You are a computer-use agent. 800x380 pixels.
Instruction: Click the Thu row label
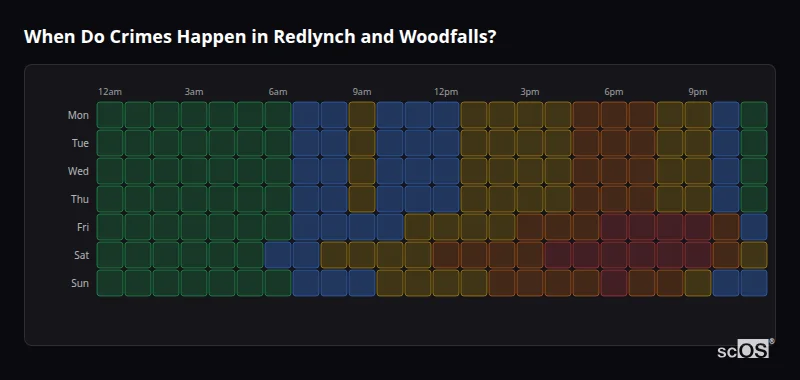point(80,199)
